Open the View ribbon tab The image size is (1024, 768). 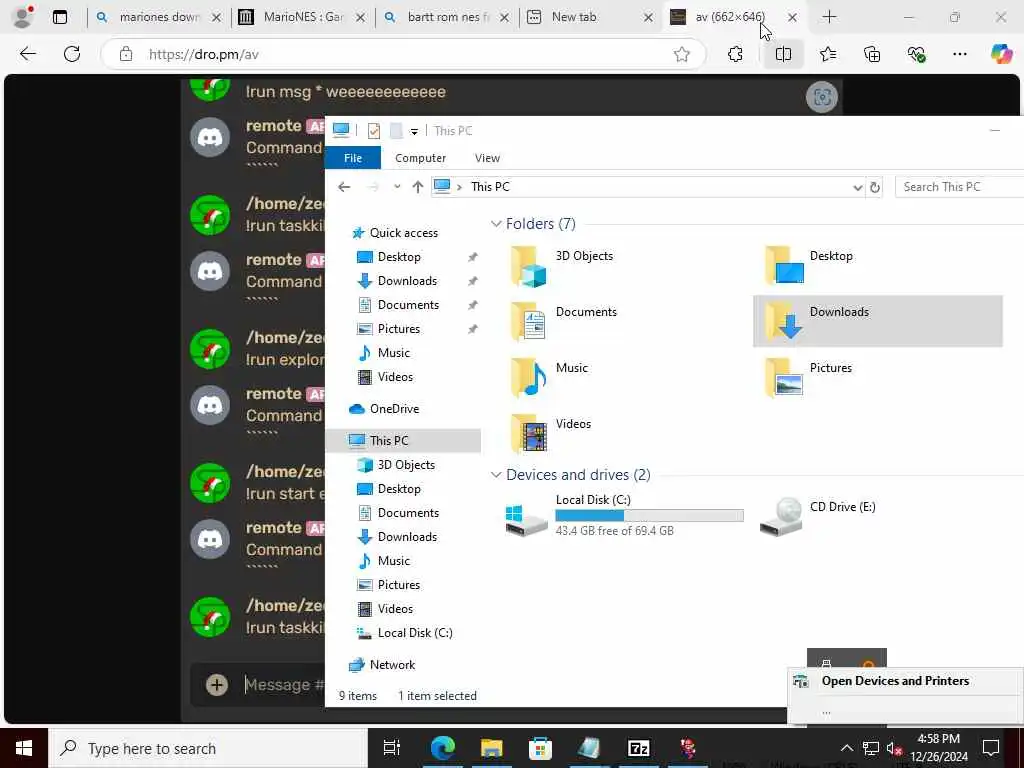pyautogui.click(x=487, y=158)
